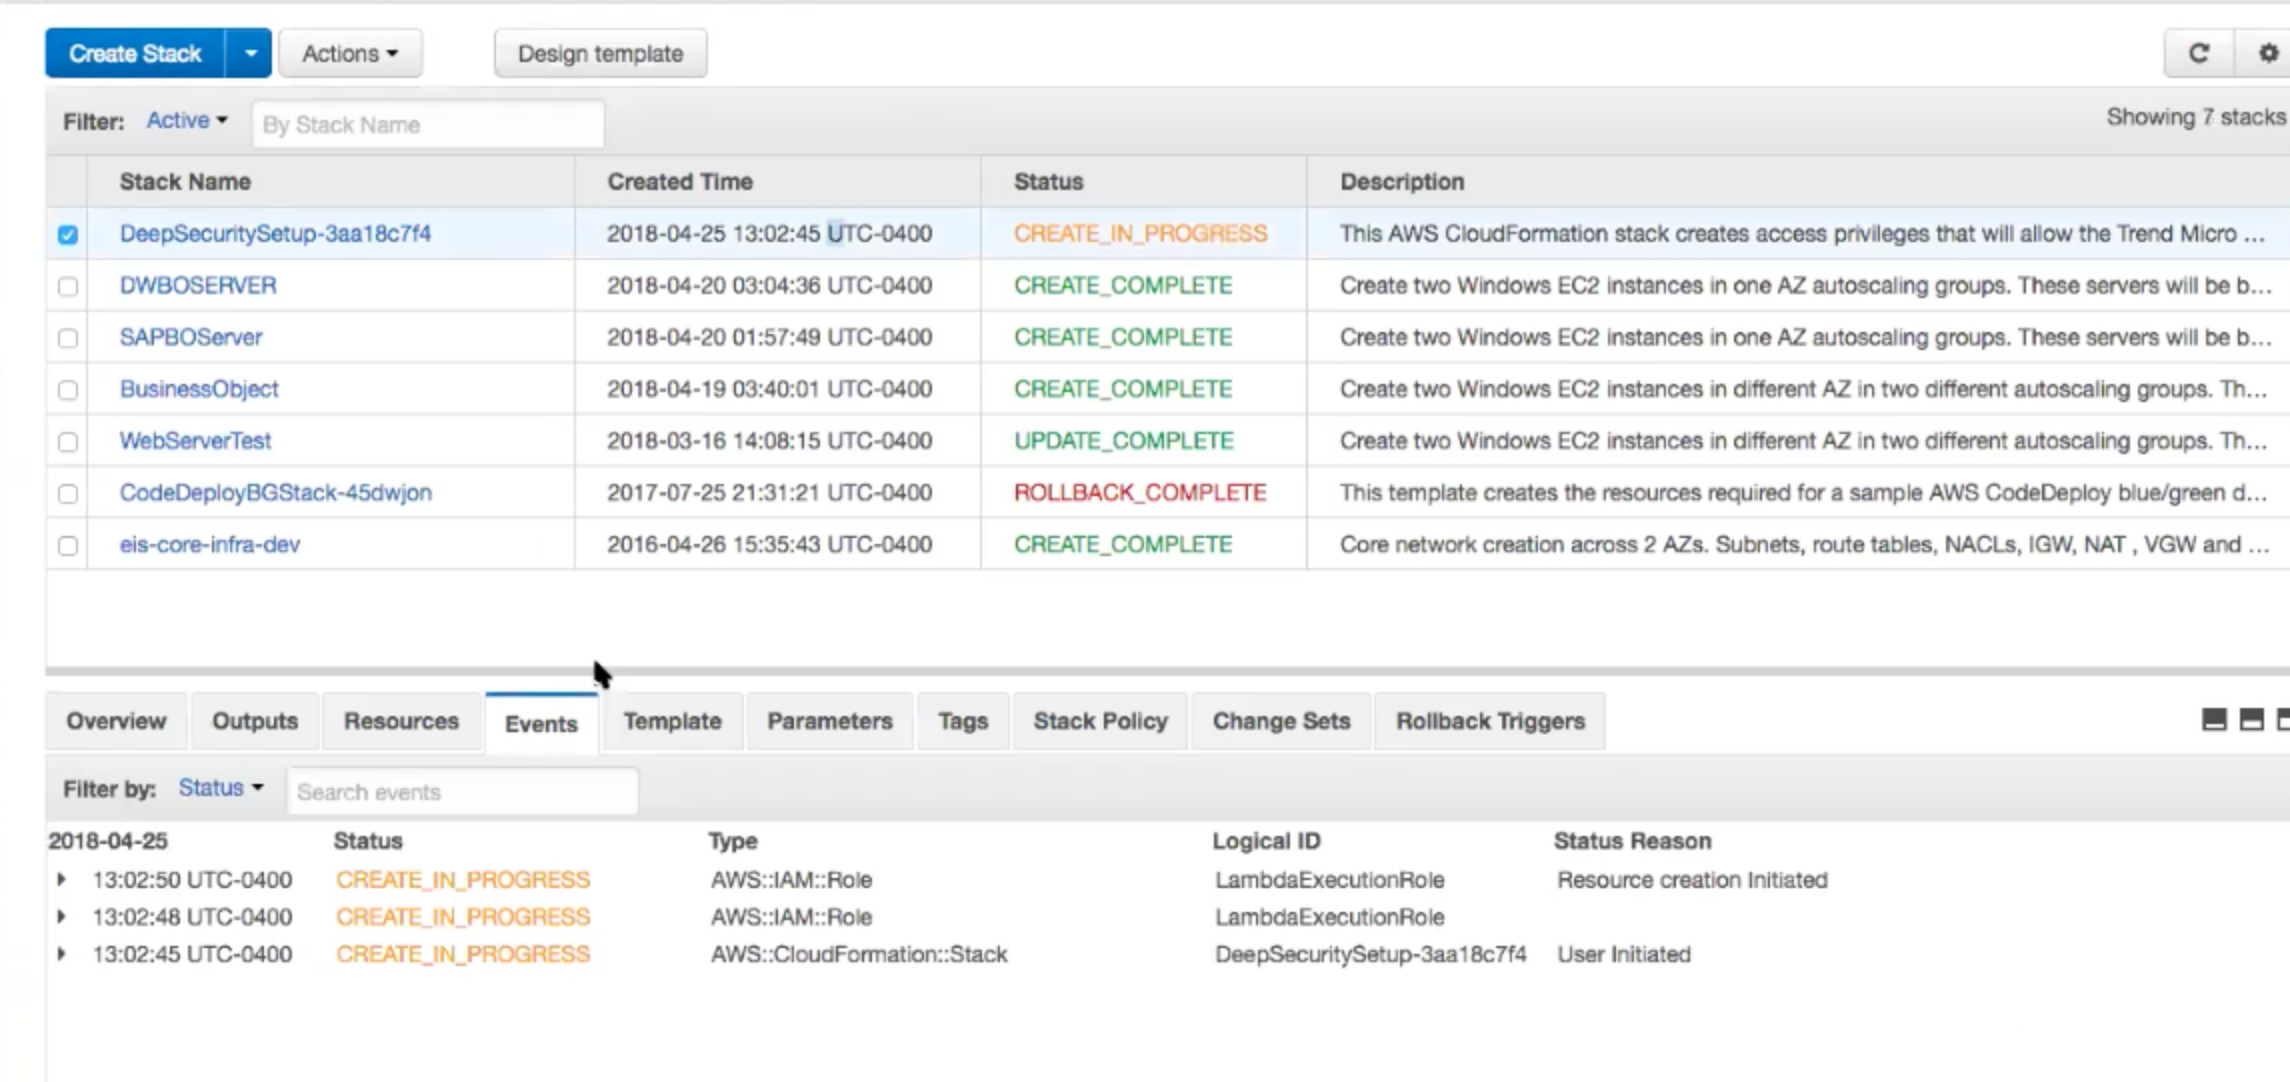
Task: Open the Active filter dropdown
Action: click(187, 121)
